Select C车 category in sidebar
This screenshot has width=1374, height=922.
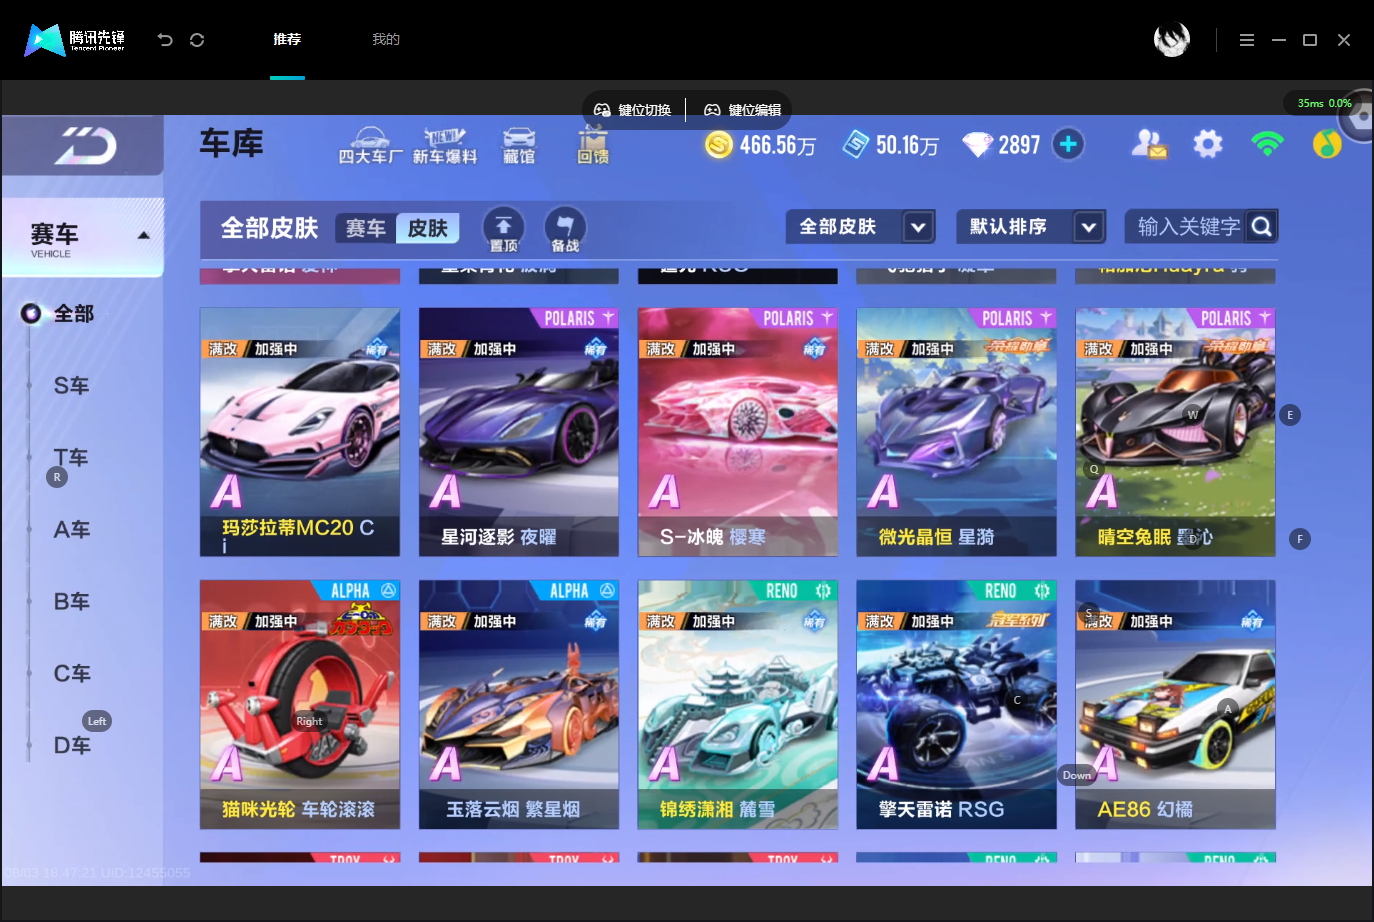click(72, 674)
